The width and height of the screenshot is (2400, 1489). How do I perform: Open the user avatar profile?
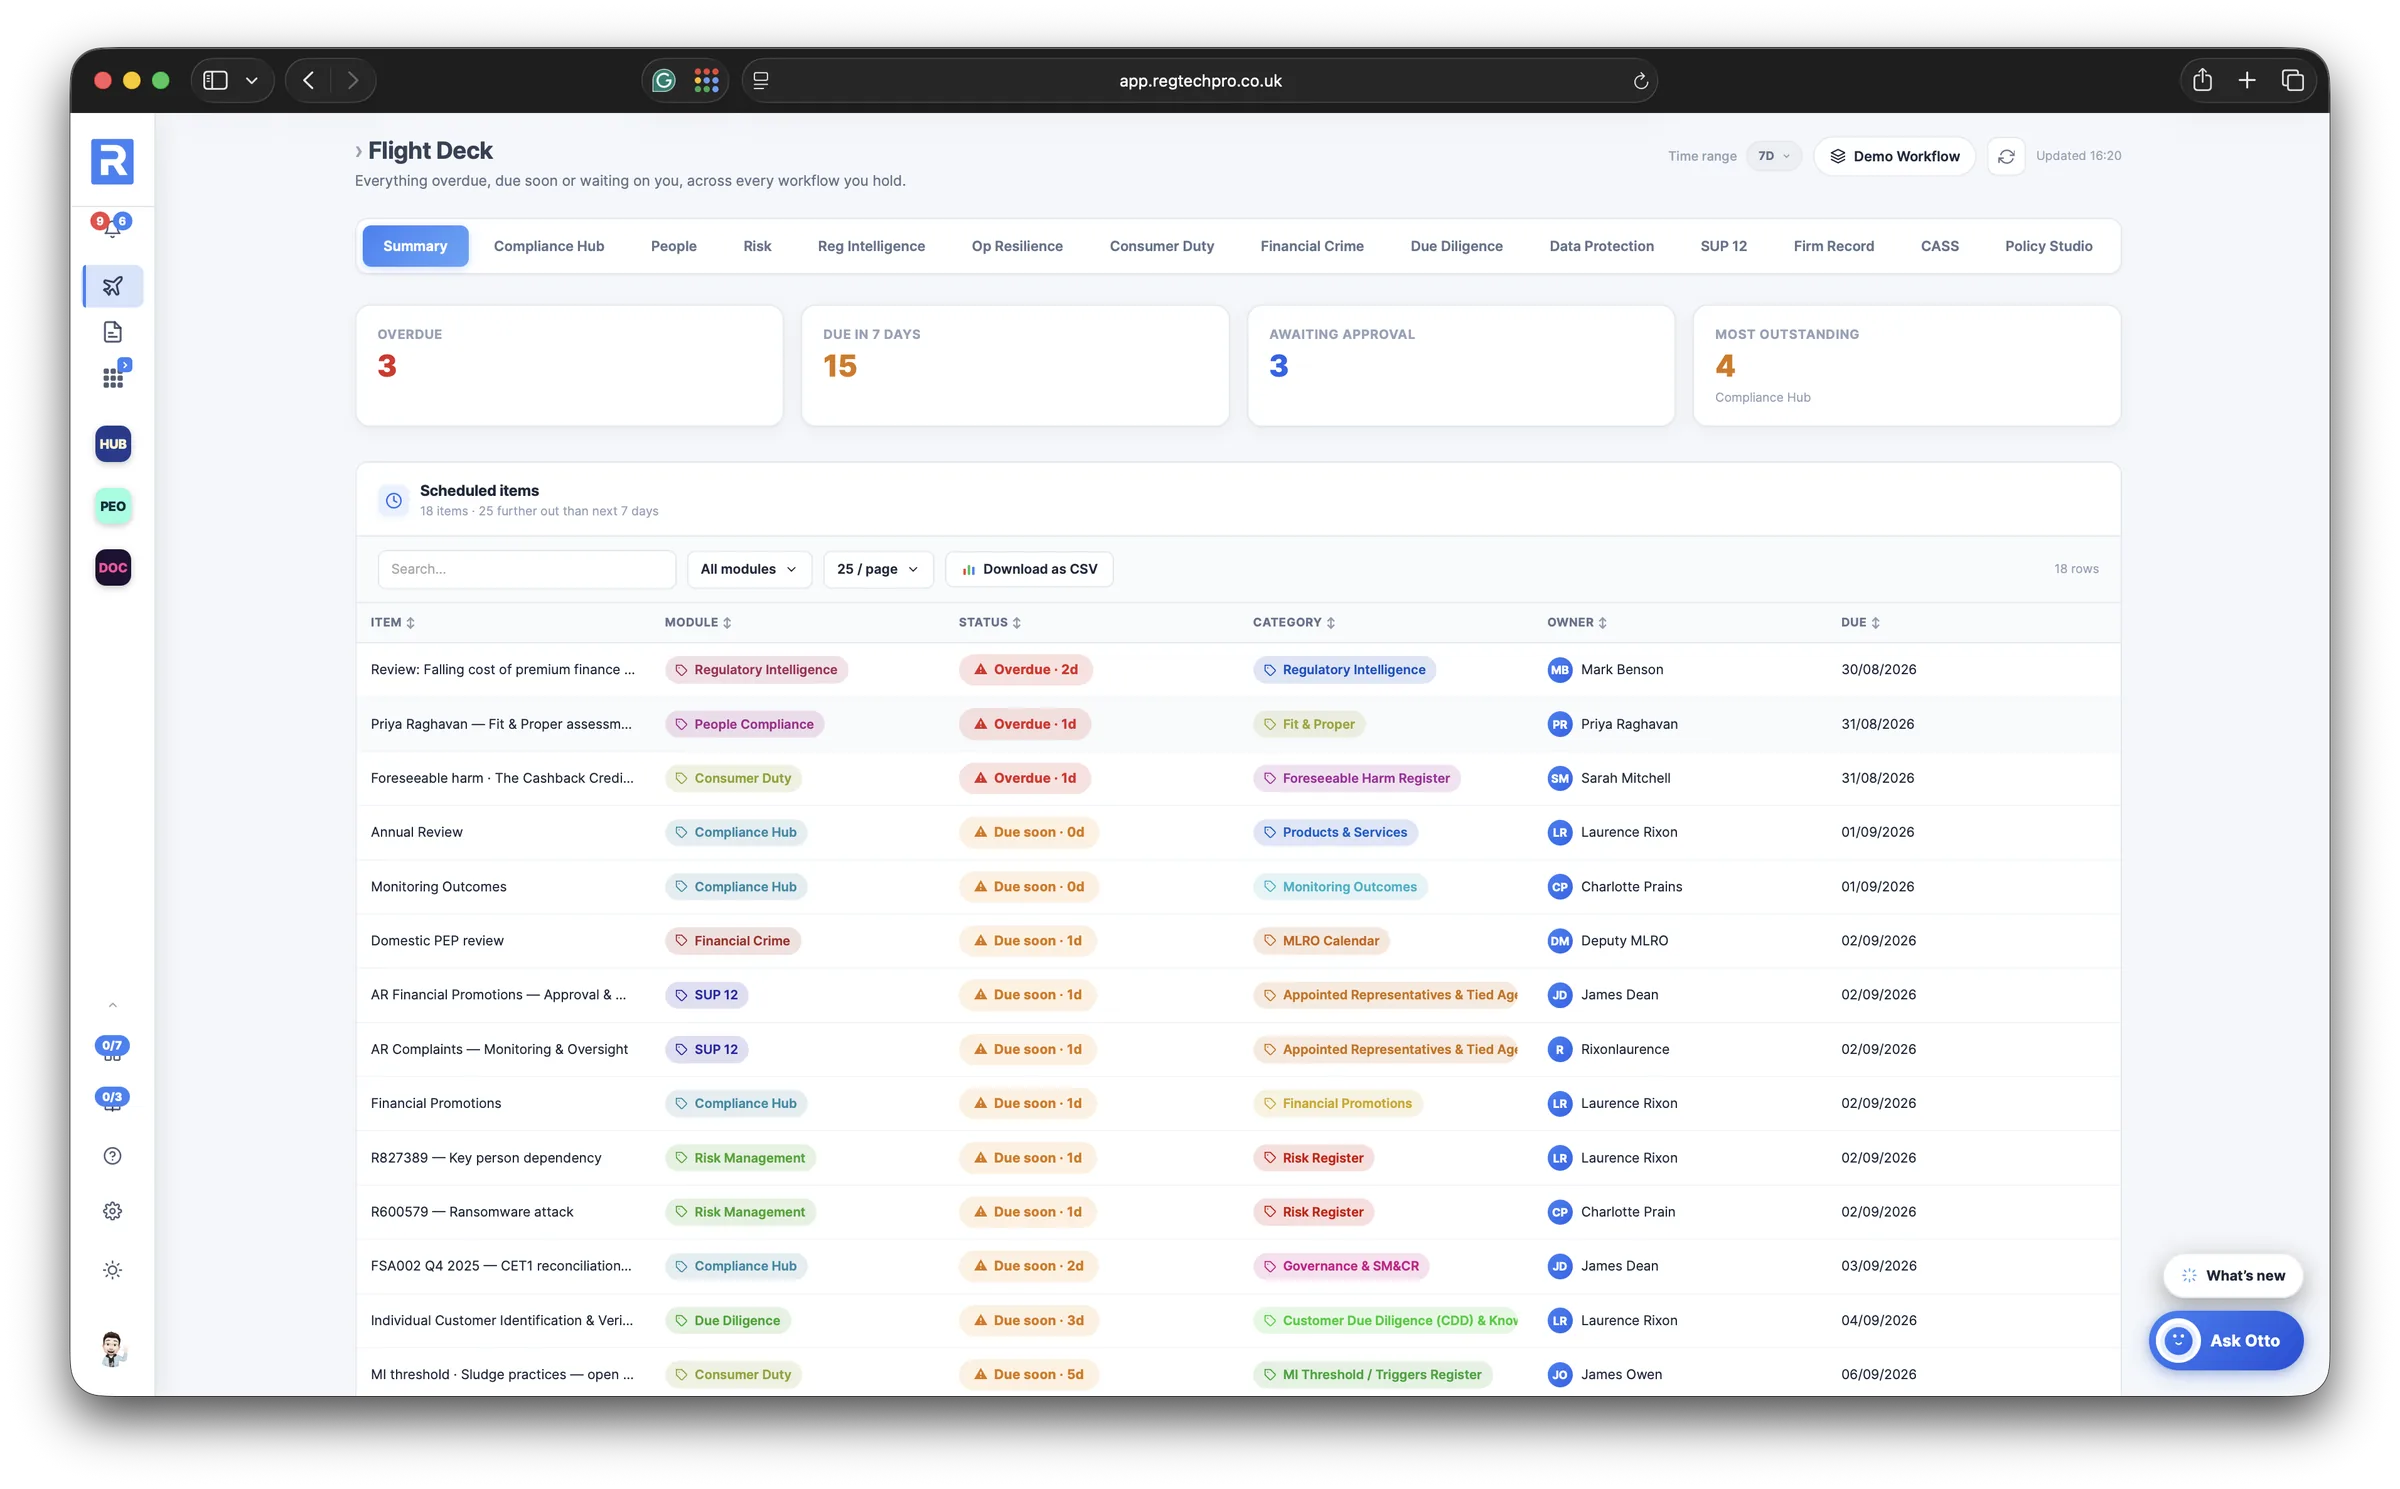[x=112, y=1349]
